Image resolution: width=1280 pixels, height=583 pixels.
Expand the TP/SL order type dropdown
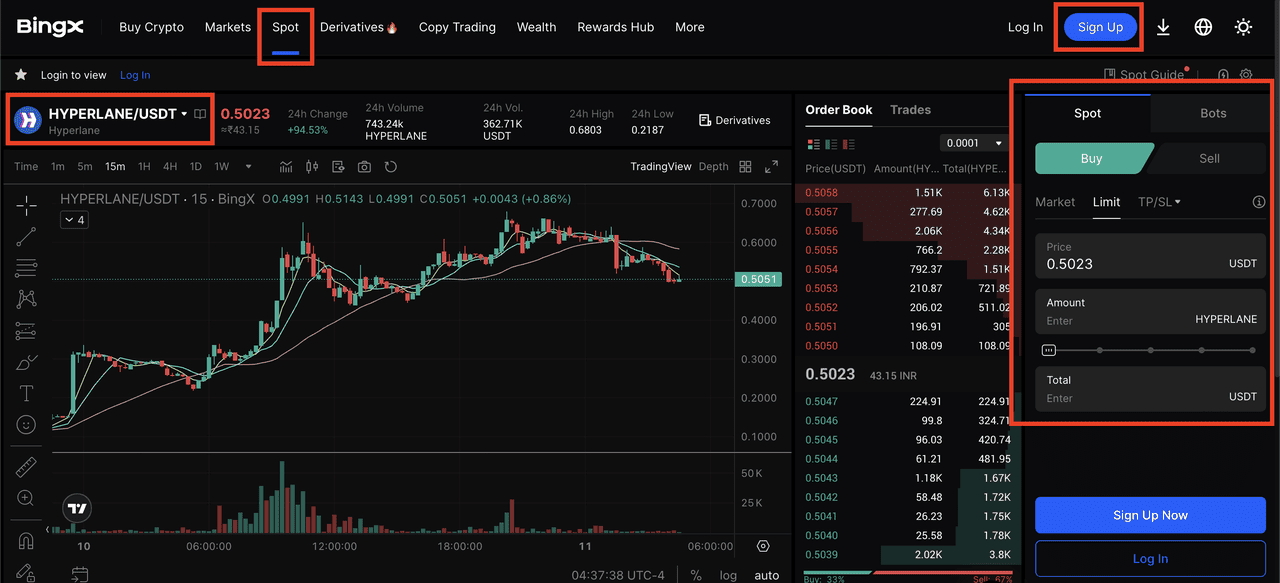[x=1159, y=202]
